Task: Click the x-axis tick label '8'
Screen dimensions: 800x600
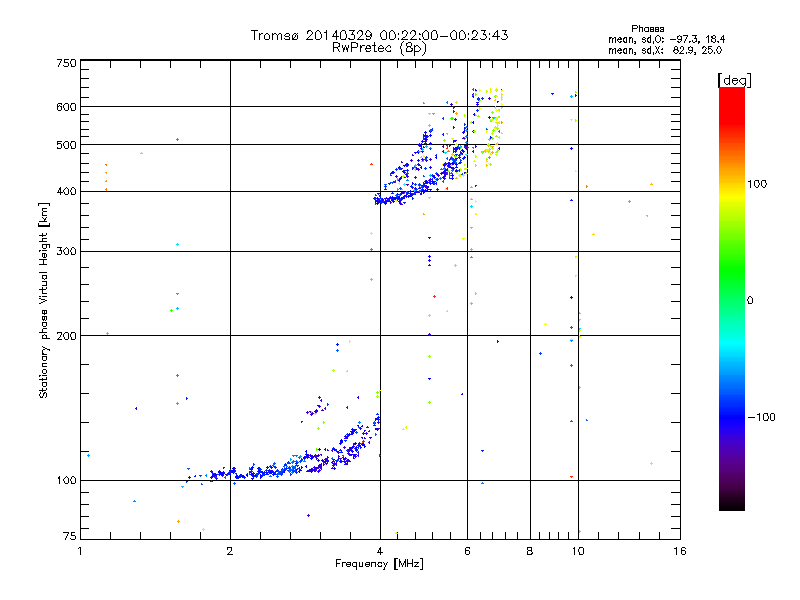Action: [530, 551]
